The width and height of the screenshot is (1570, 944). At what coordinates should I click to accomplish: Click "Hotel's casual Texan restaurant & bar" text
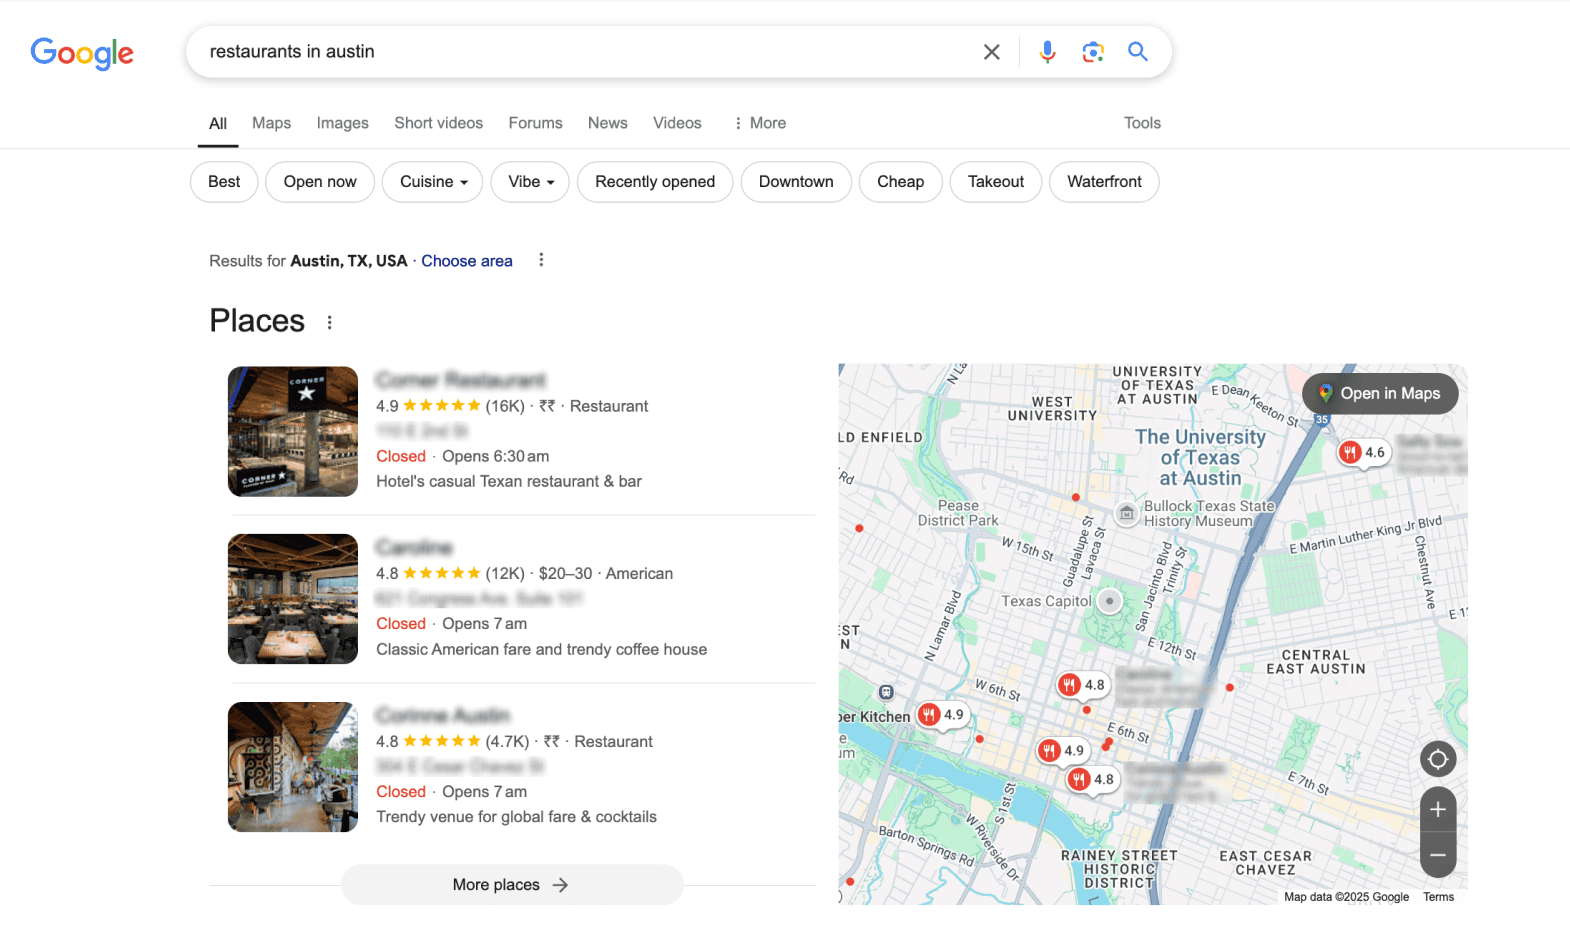pyautogui.click(x=509, y=481)
